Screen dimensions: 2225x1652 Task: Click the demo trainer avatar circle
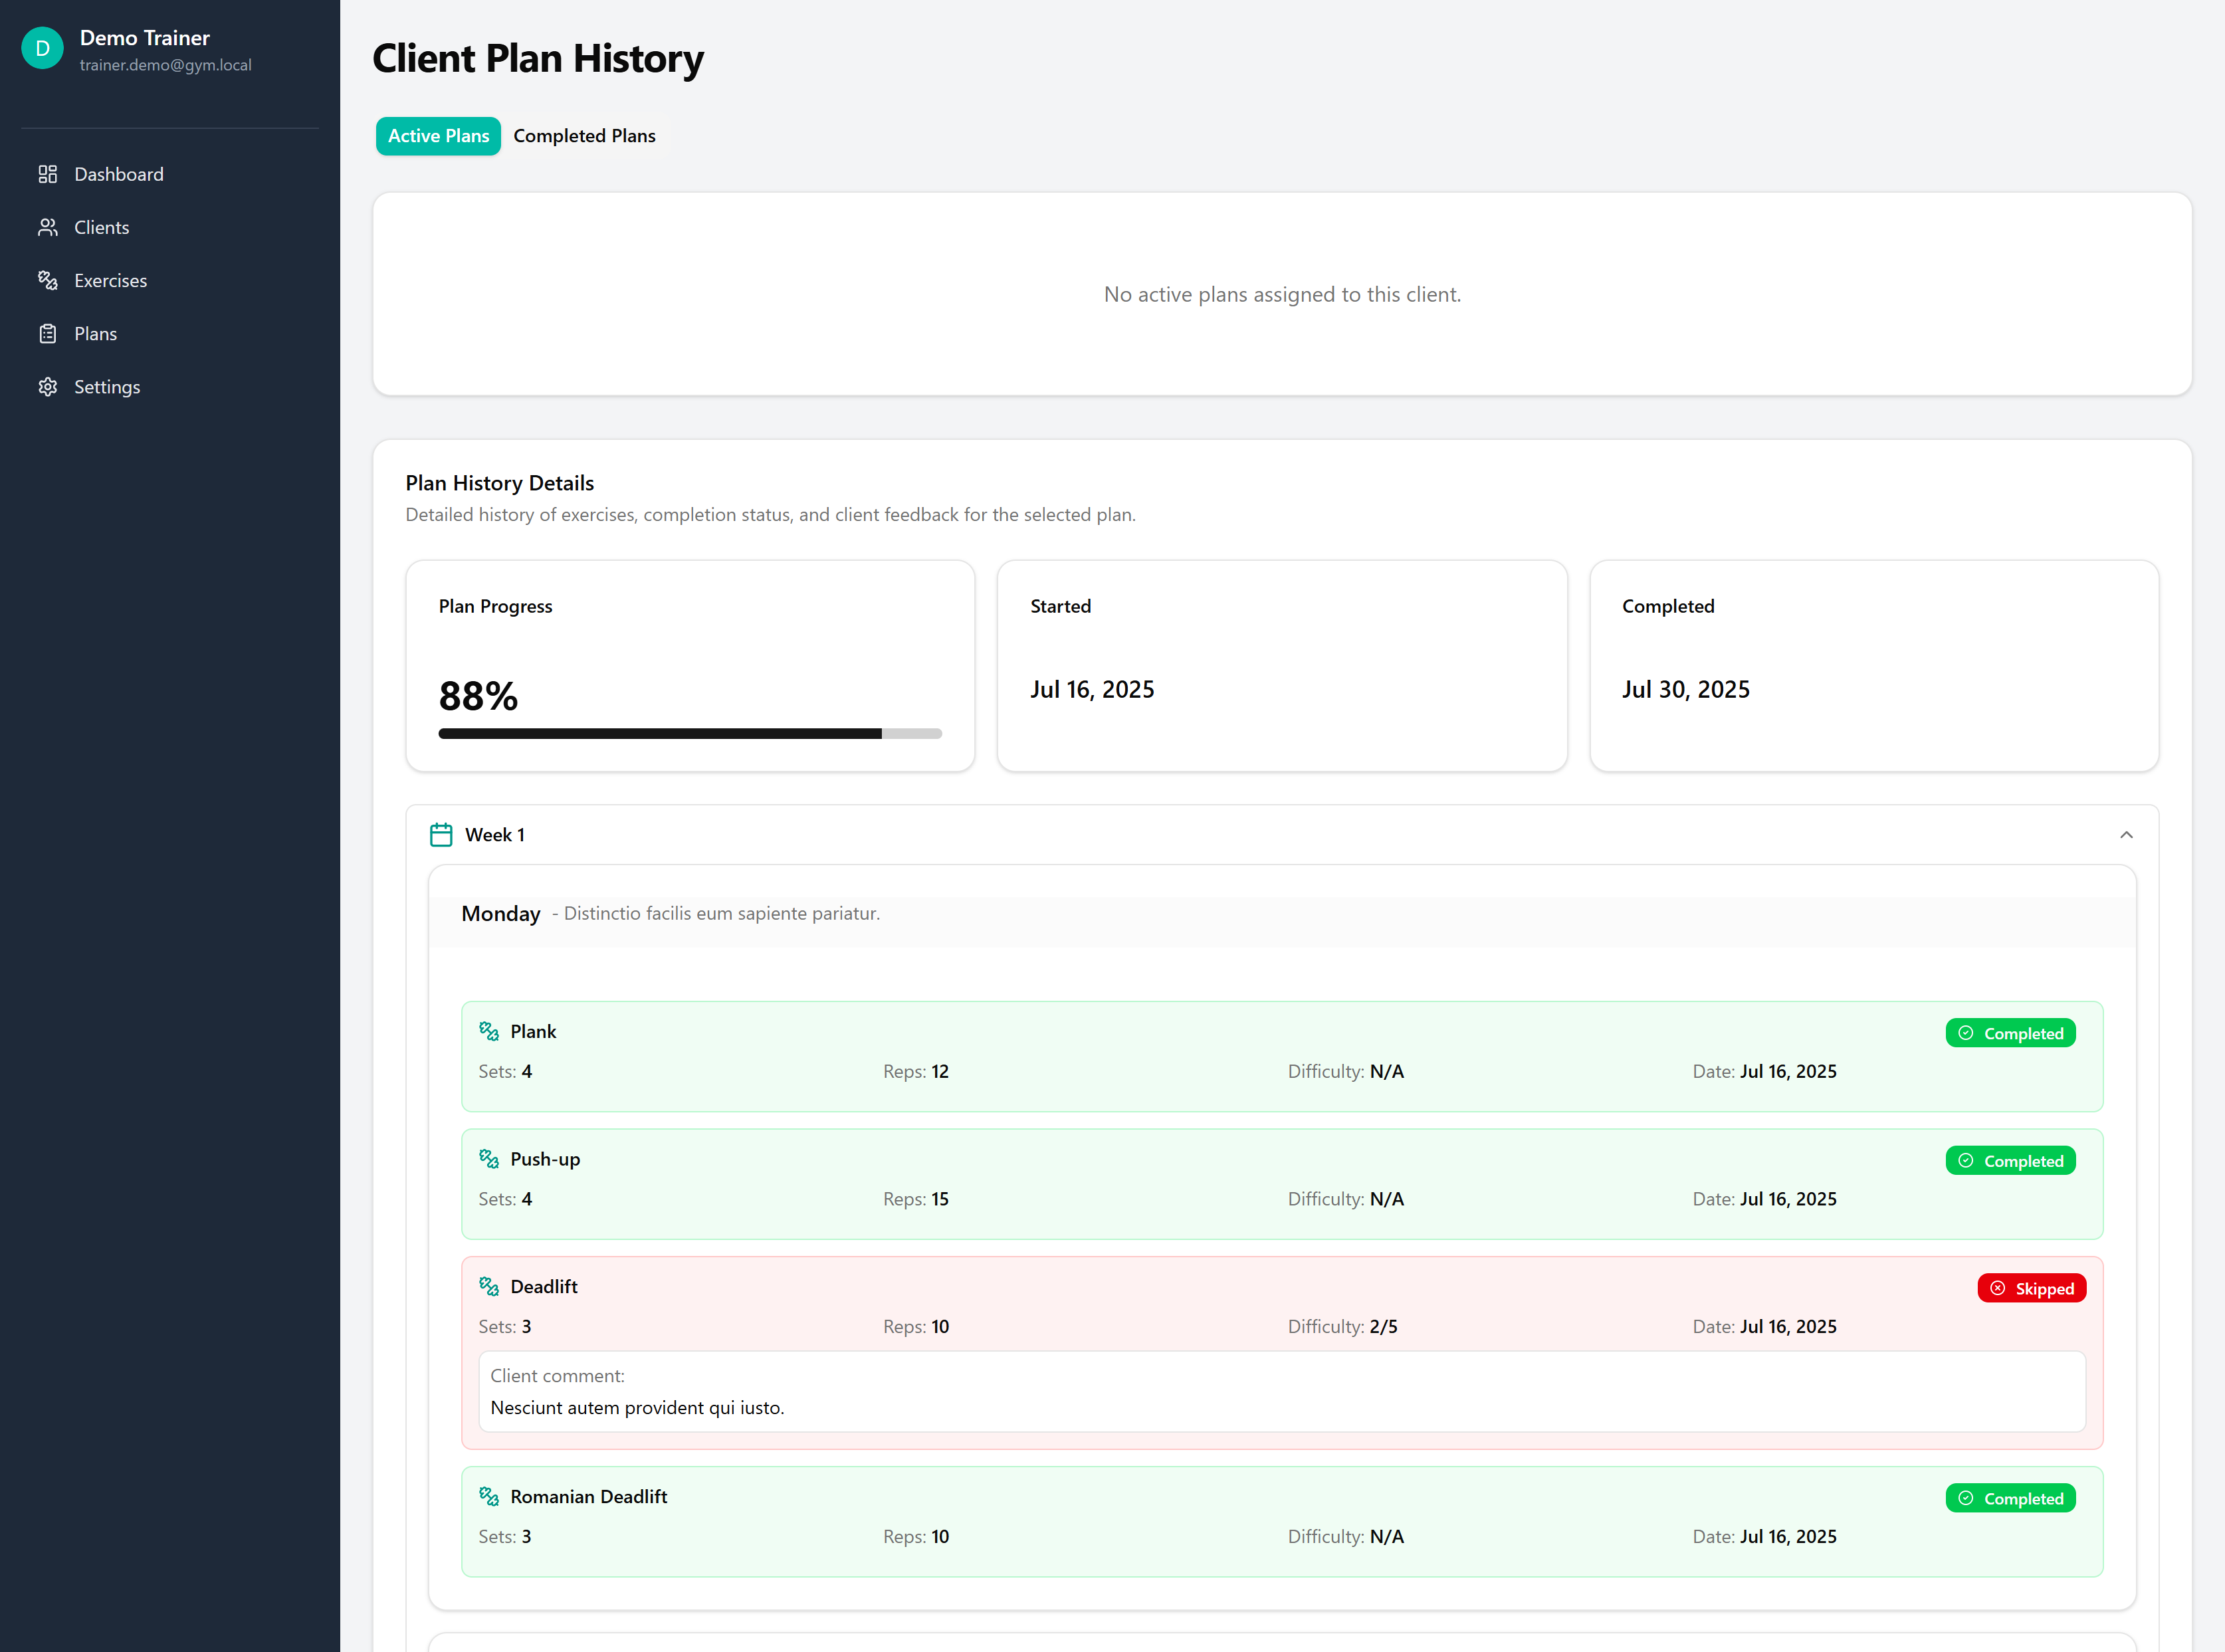42,48
